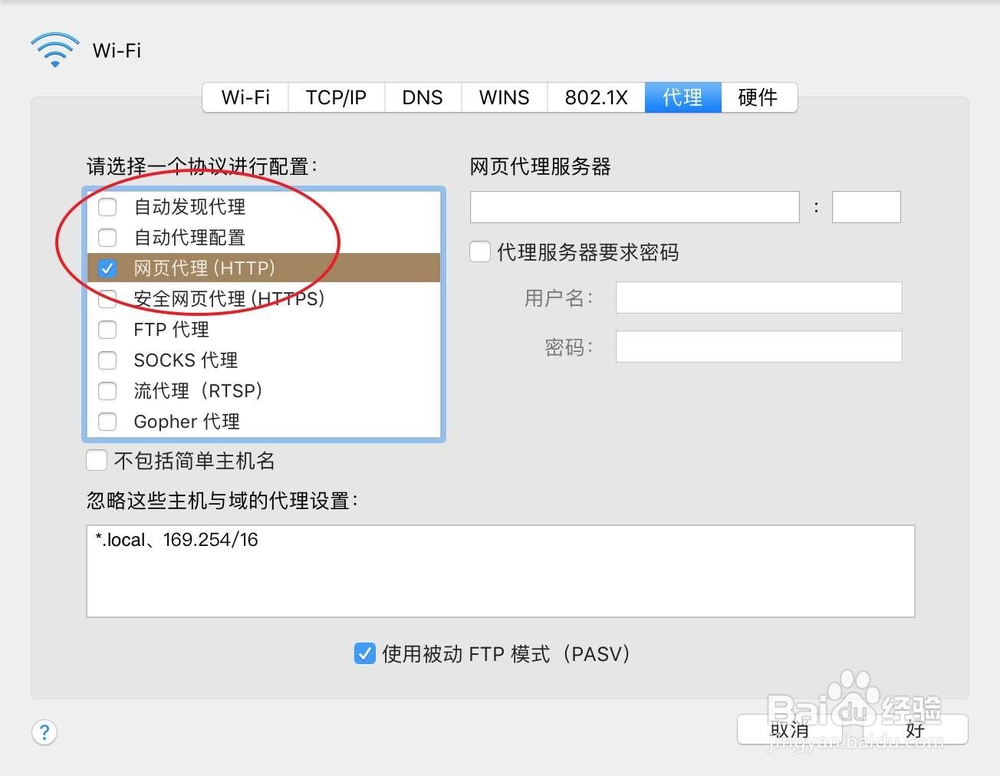Confirm settings with the 好 button
Image resolution: width=1000 pixels, height=776 pixels.
914,730
